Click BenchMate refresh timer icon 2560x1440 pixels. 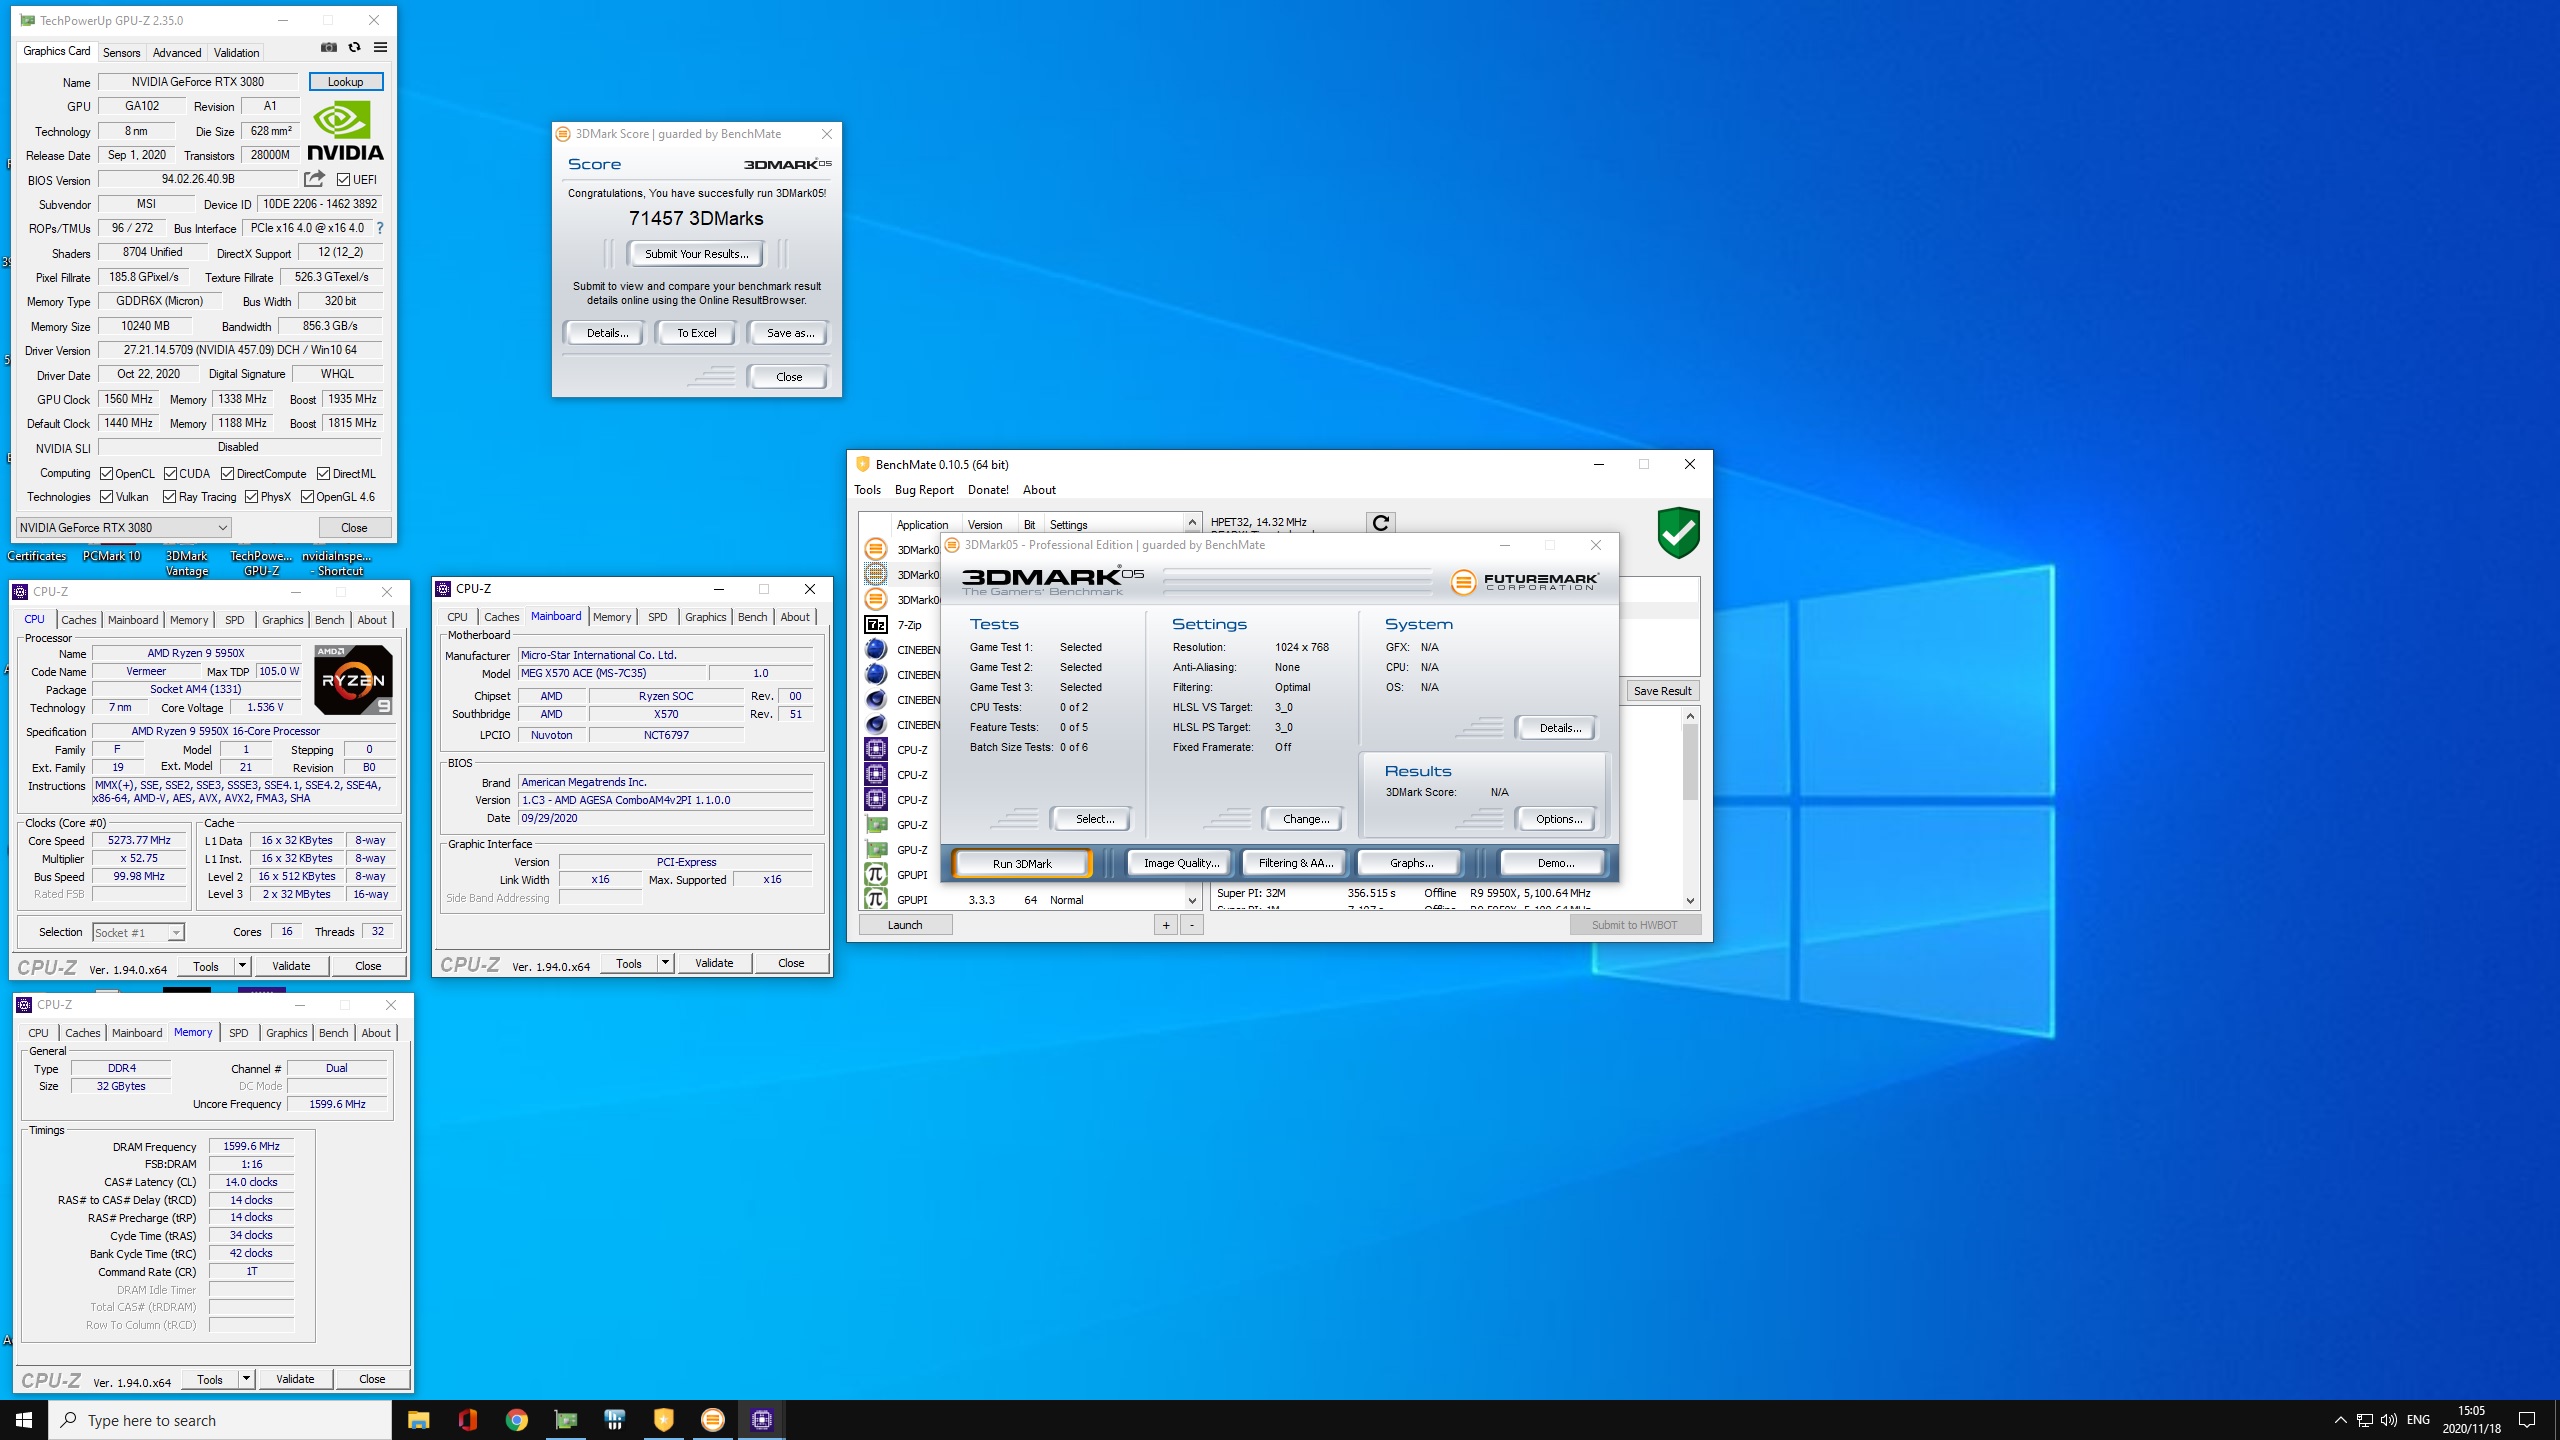(x=1380, y=522)
